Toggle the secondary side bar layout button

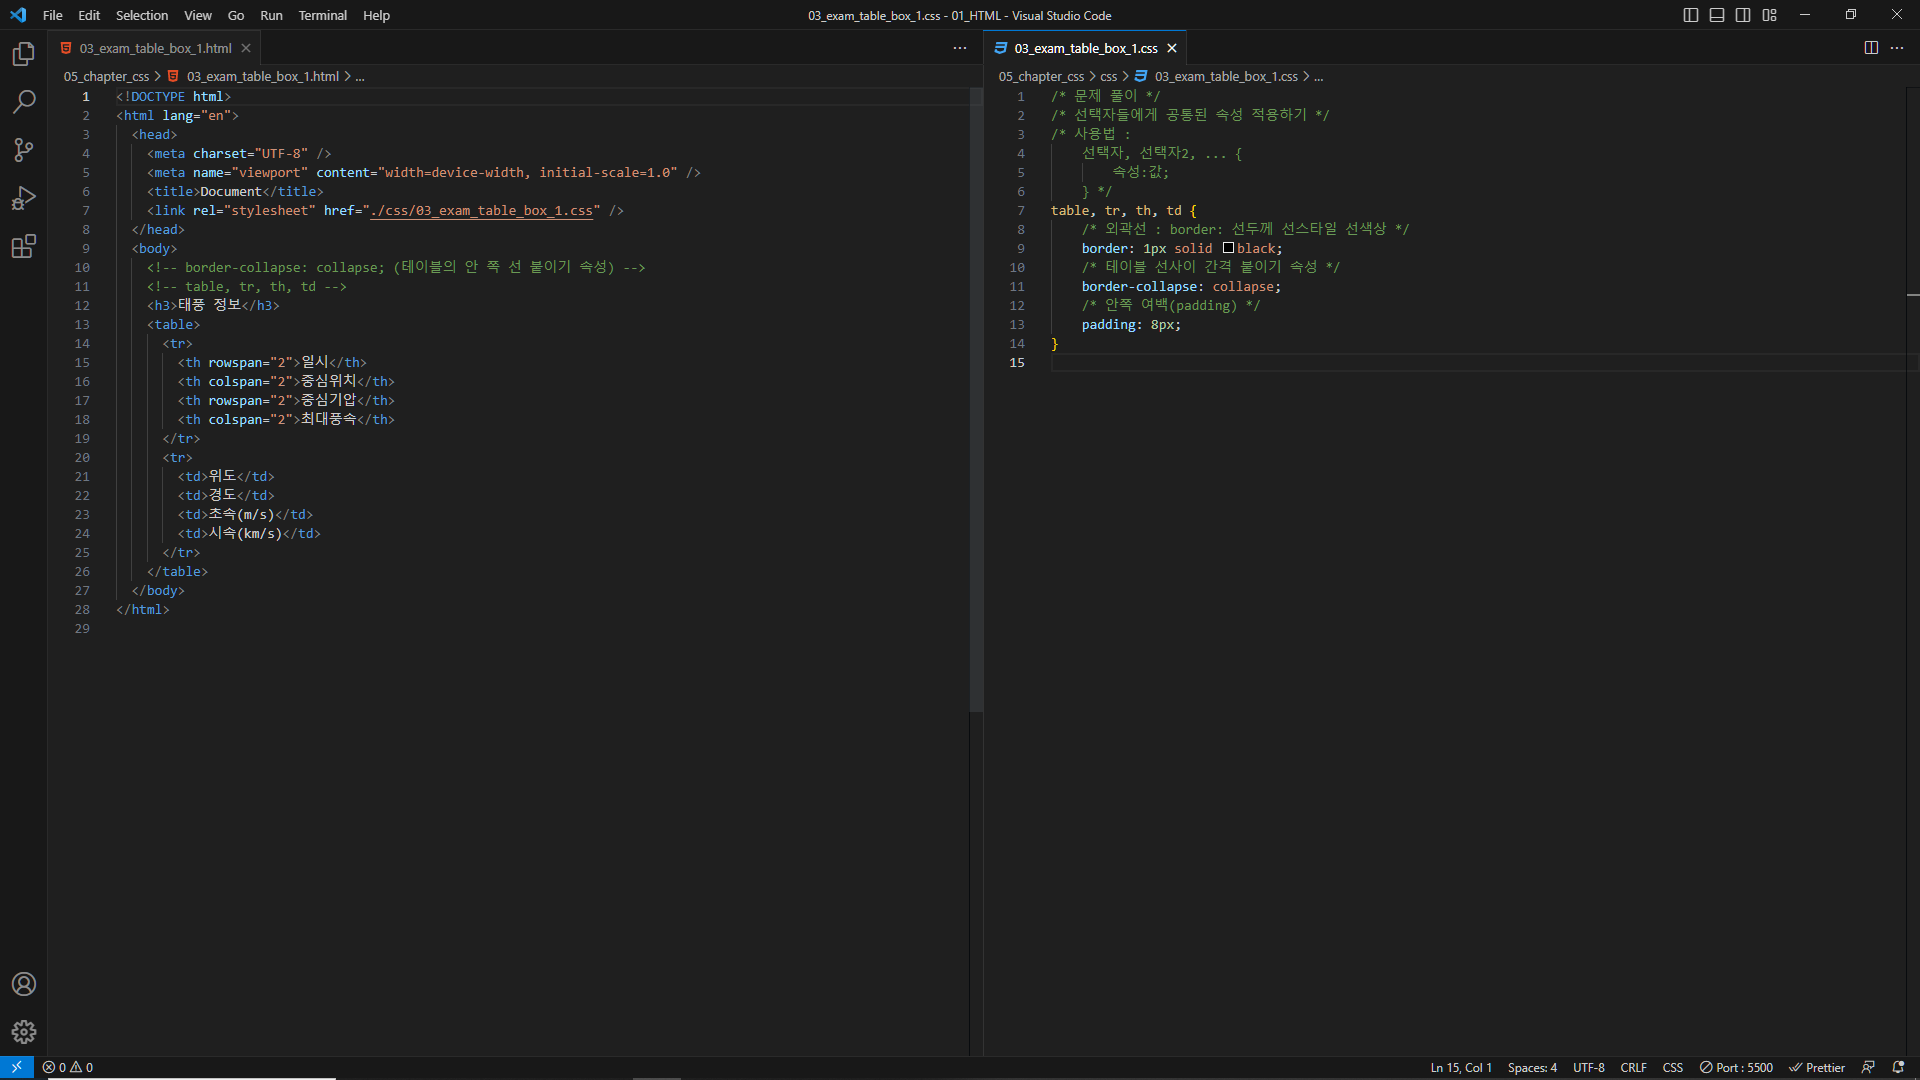point(1743,15)
